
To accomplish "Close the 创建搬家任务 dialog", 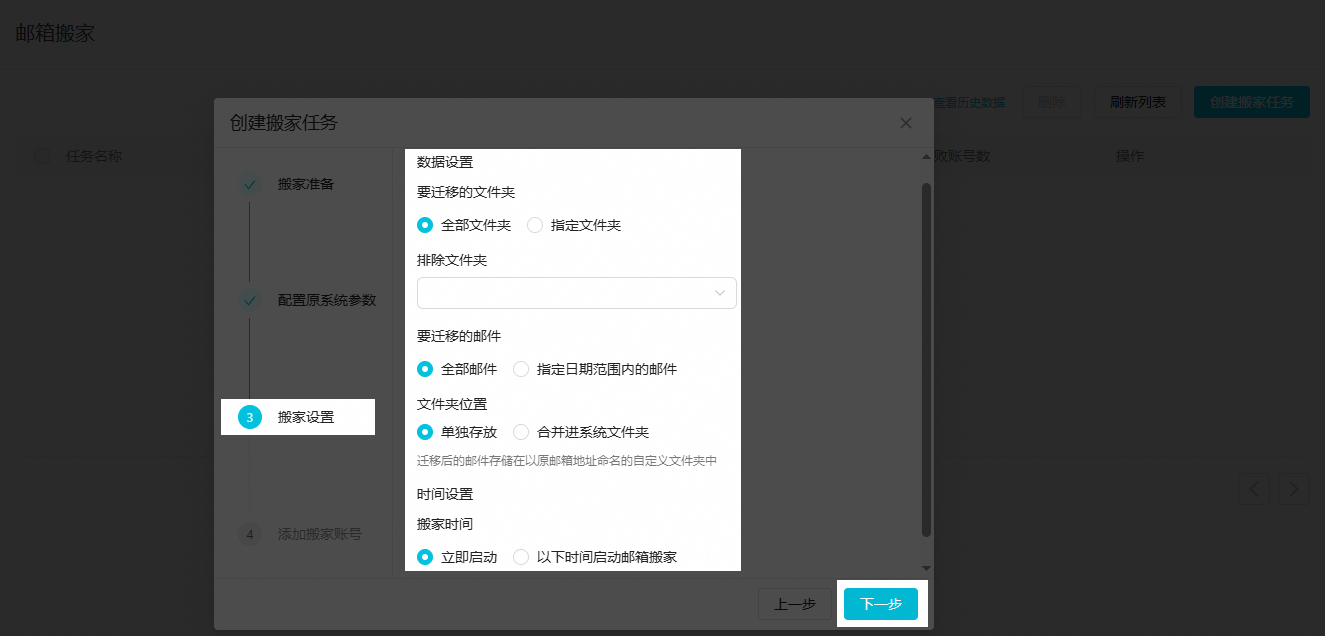I will [905, 123].
